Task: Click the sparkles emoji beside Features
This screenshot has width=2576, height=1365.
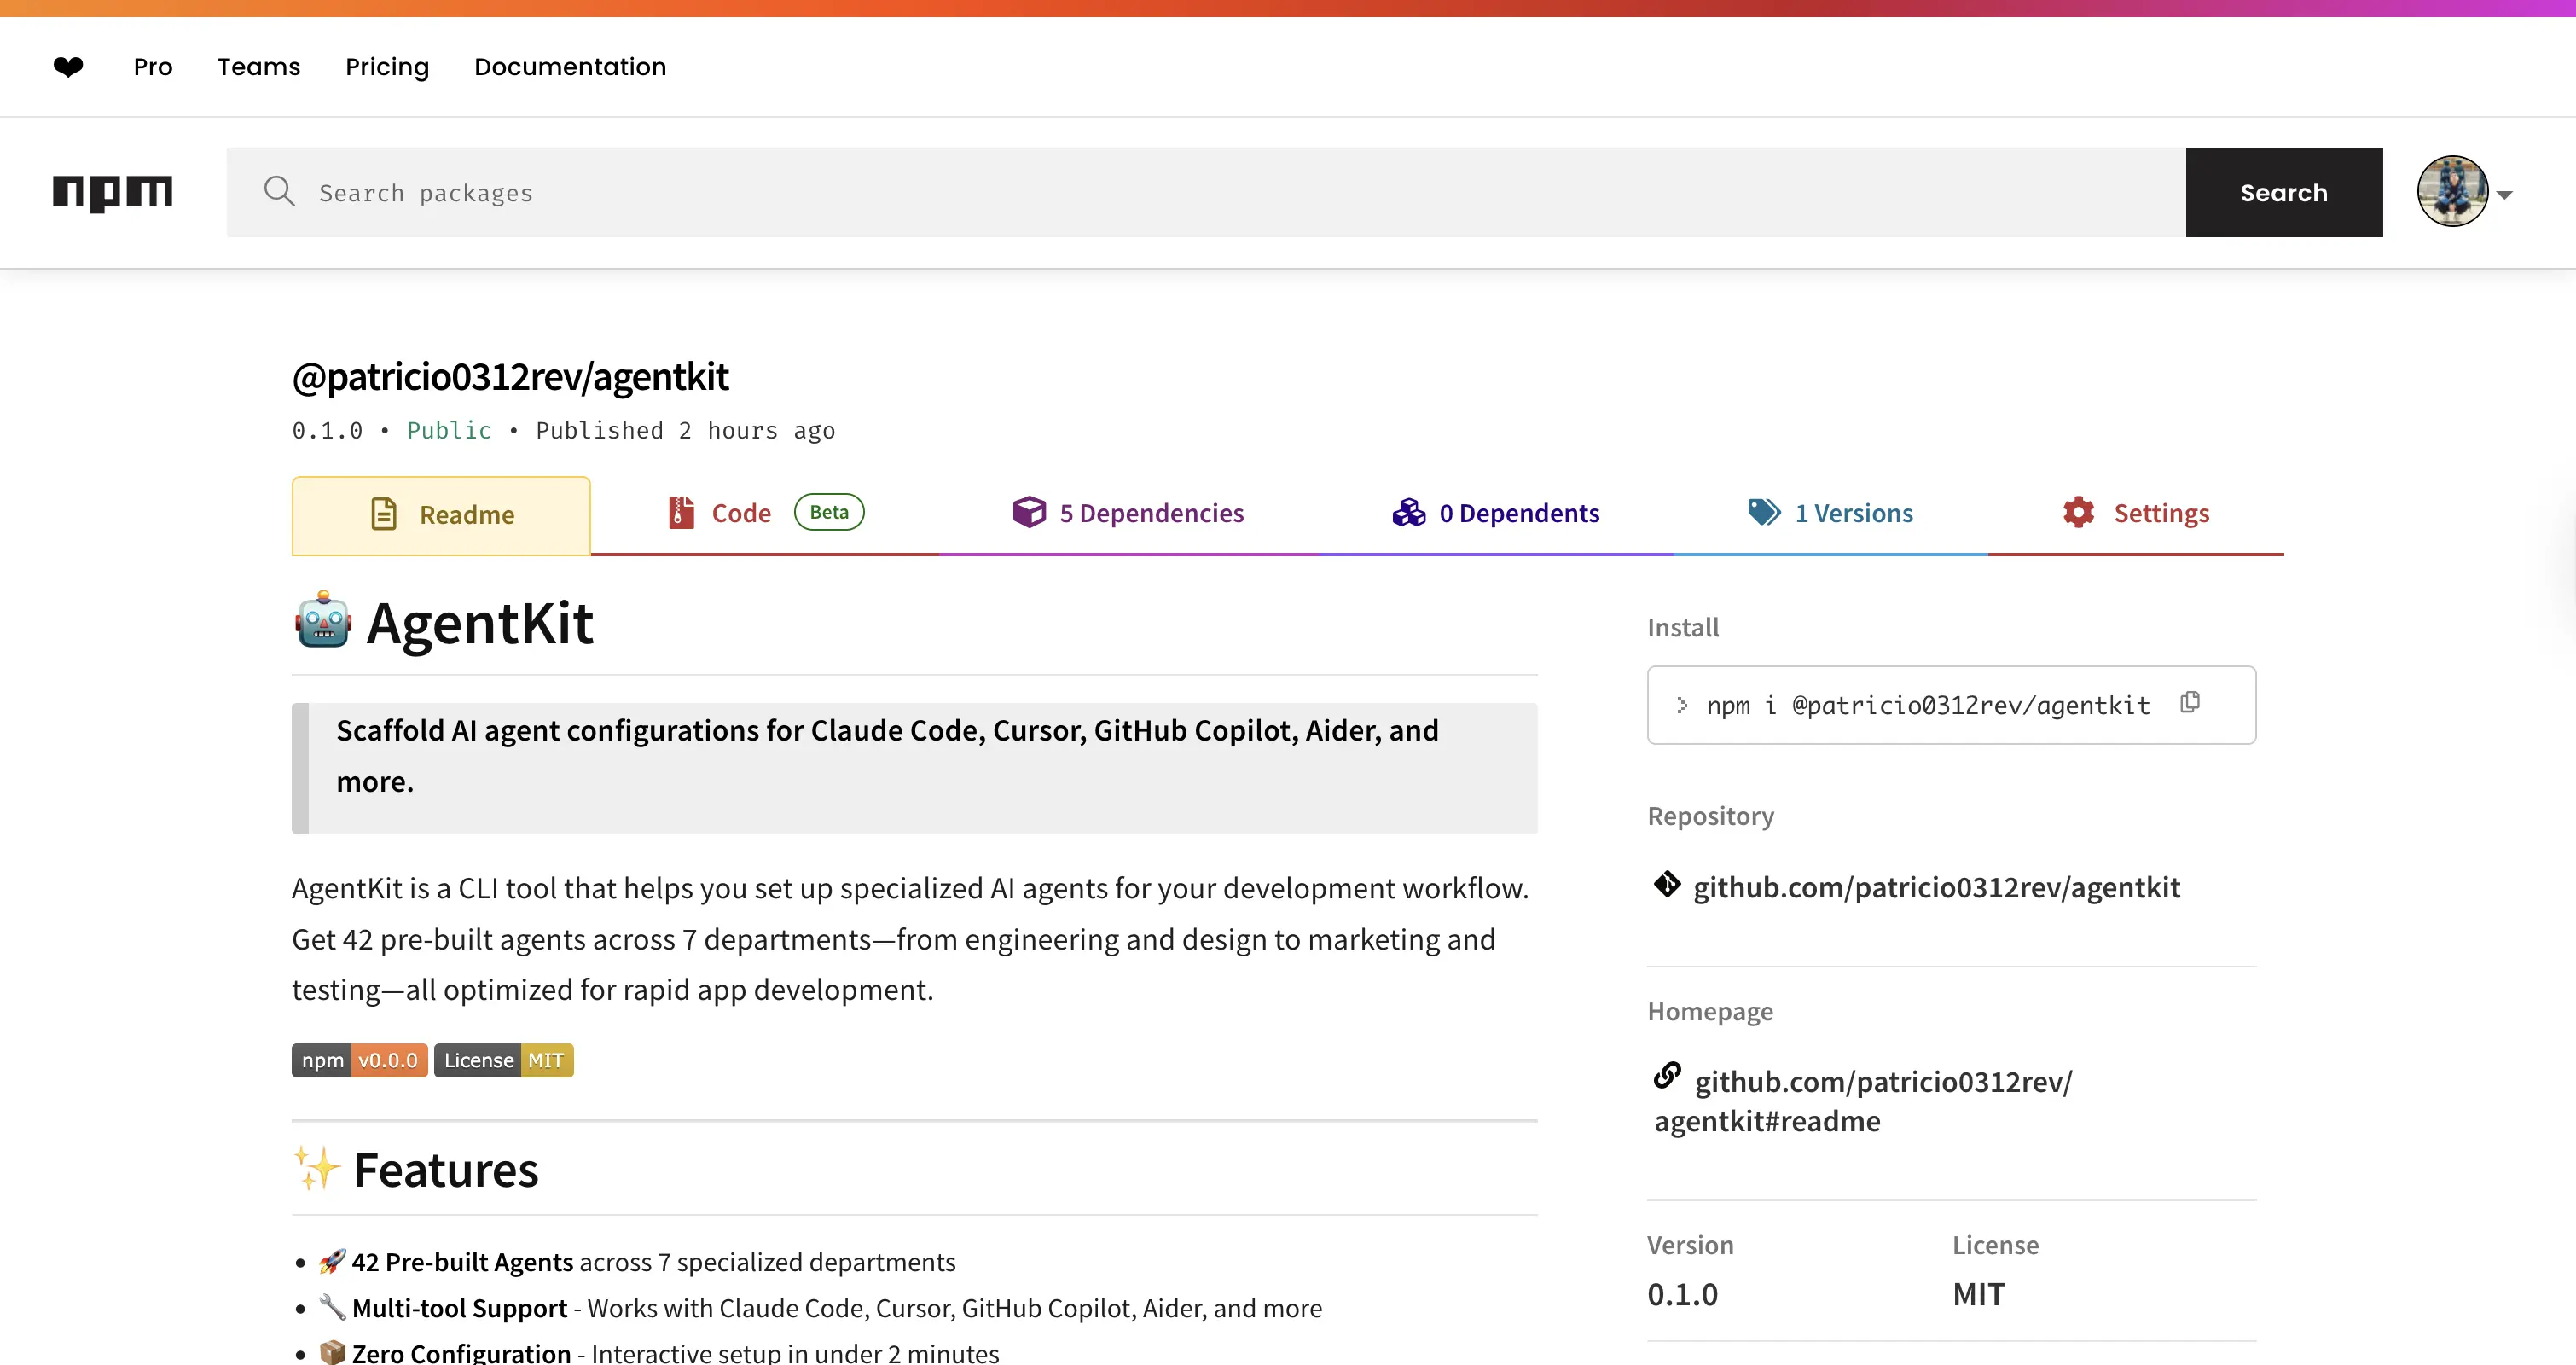Action: point(317,1168)
